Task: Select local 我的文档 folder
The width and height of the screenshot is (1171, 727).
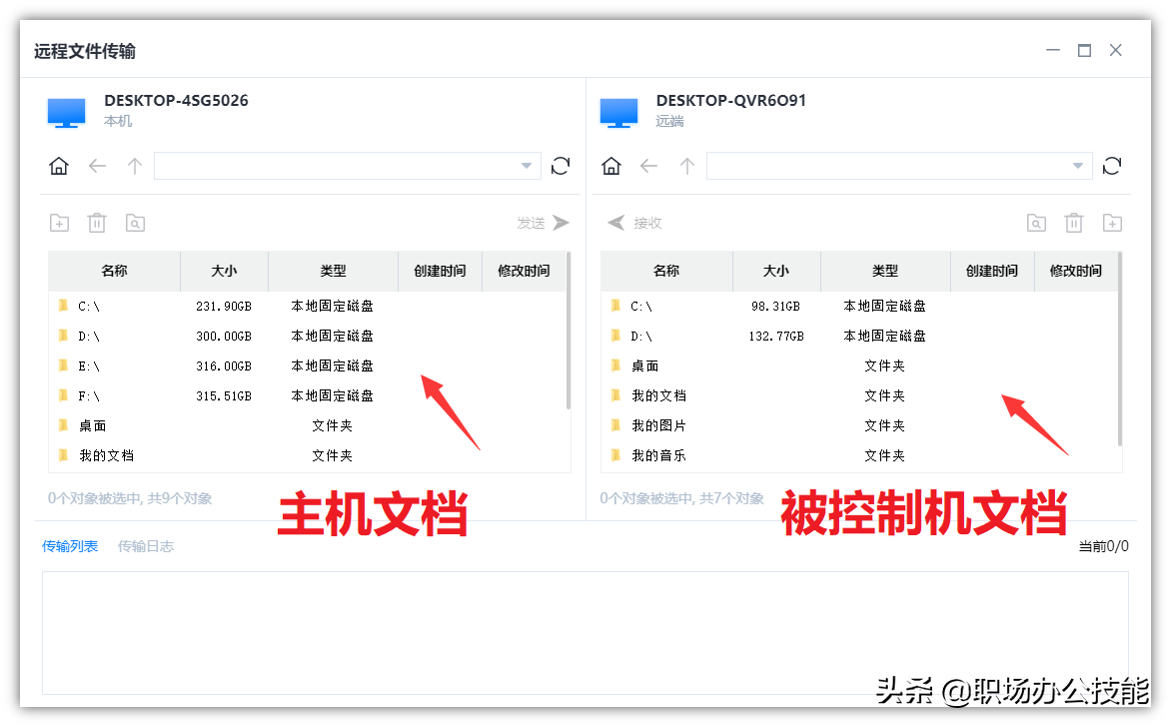Action: [x=307, y=456]
